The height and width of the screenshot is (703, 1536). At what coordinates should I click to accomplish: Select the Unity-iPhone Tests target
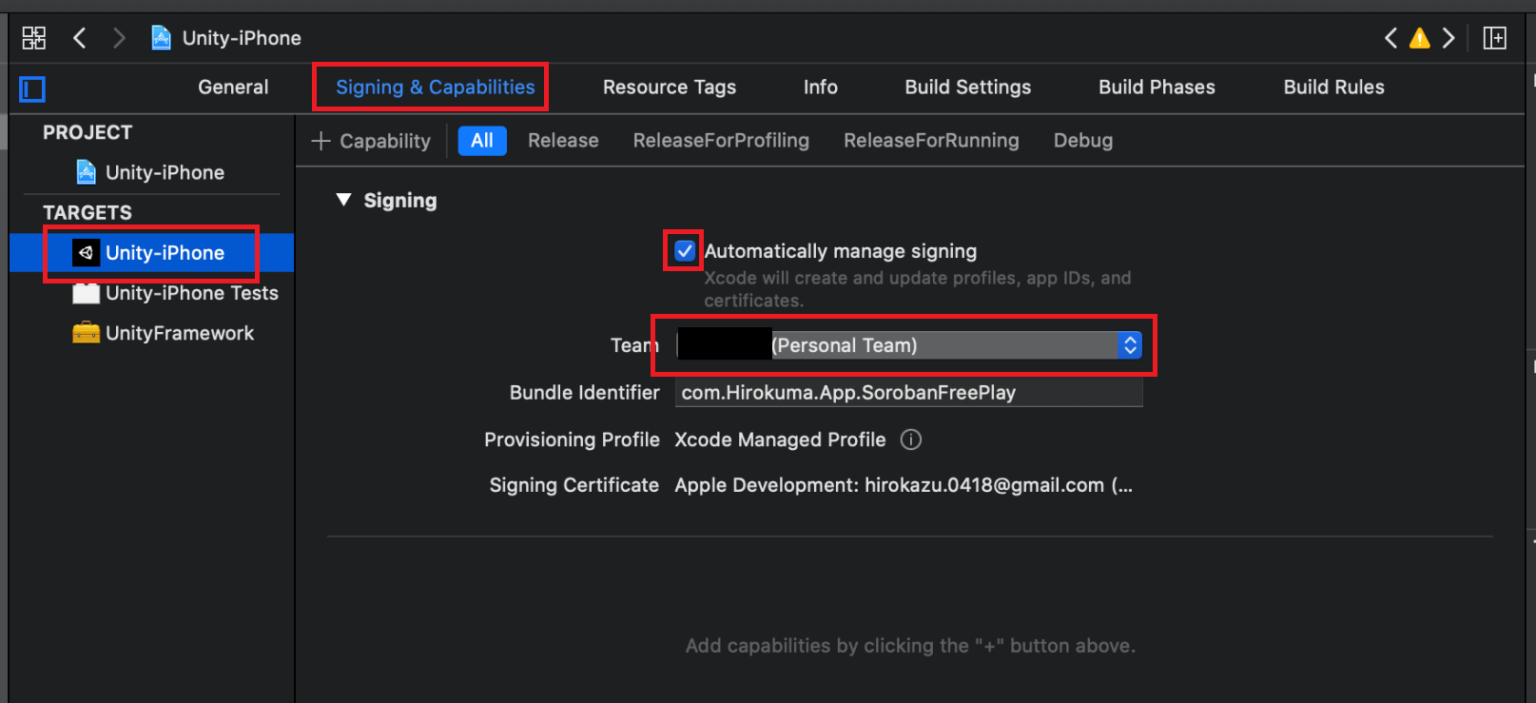pyautogui.click(x=191, y=293)
